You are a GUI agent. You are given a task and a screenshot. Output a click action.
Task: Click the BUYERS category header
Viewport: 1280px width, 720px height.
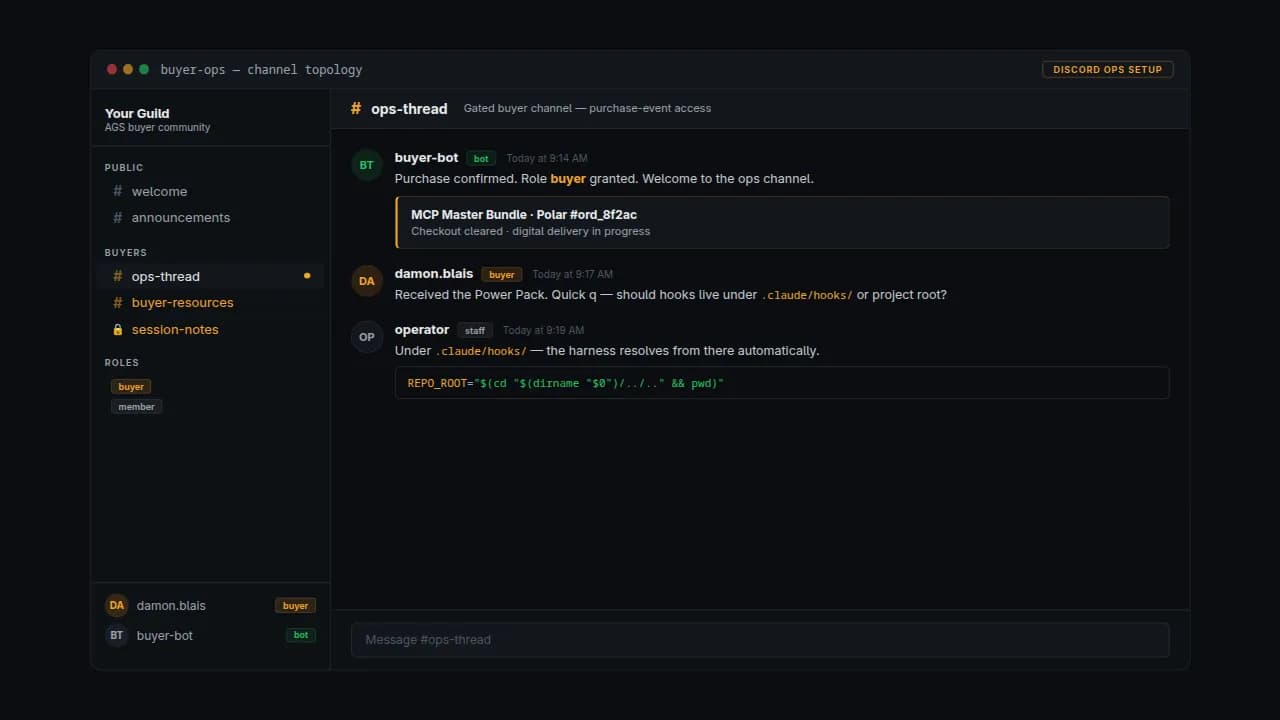(126, 253)
